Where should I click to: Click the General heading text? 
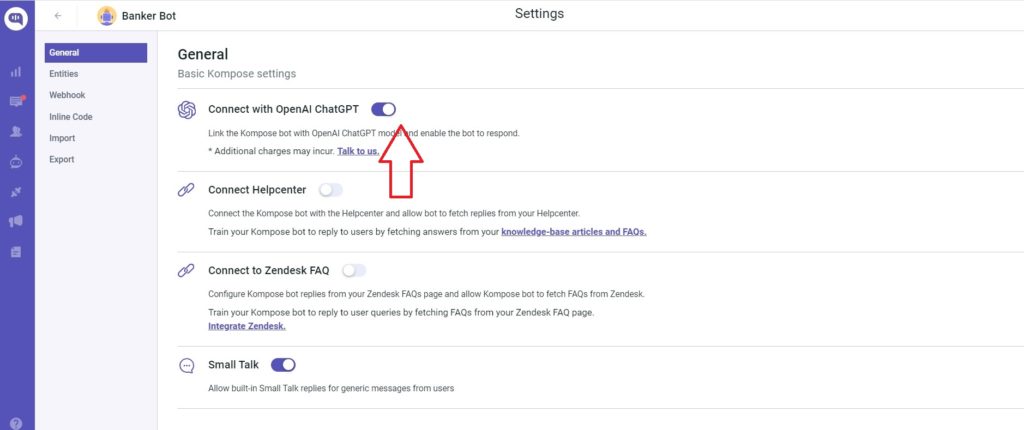[203, 54]
